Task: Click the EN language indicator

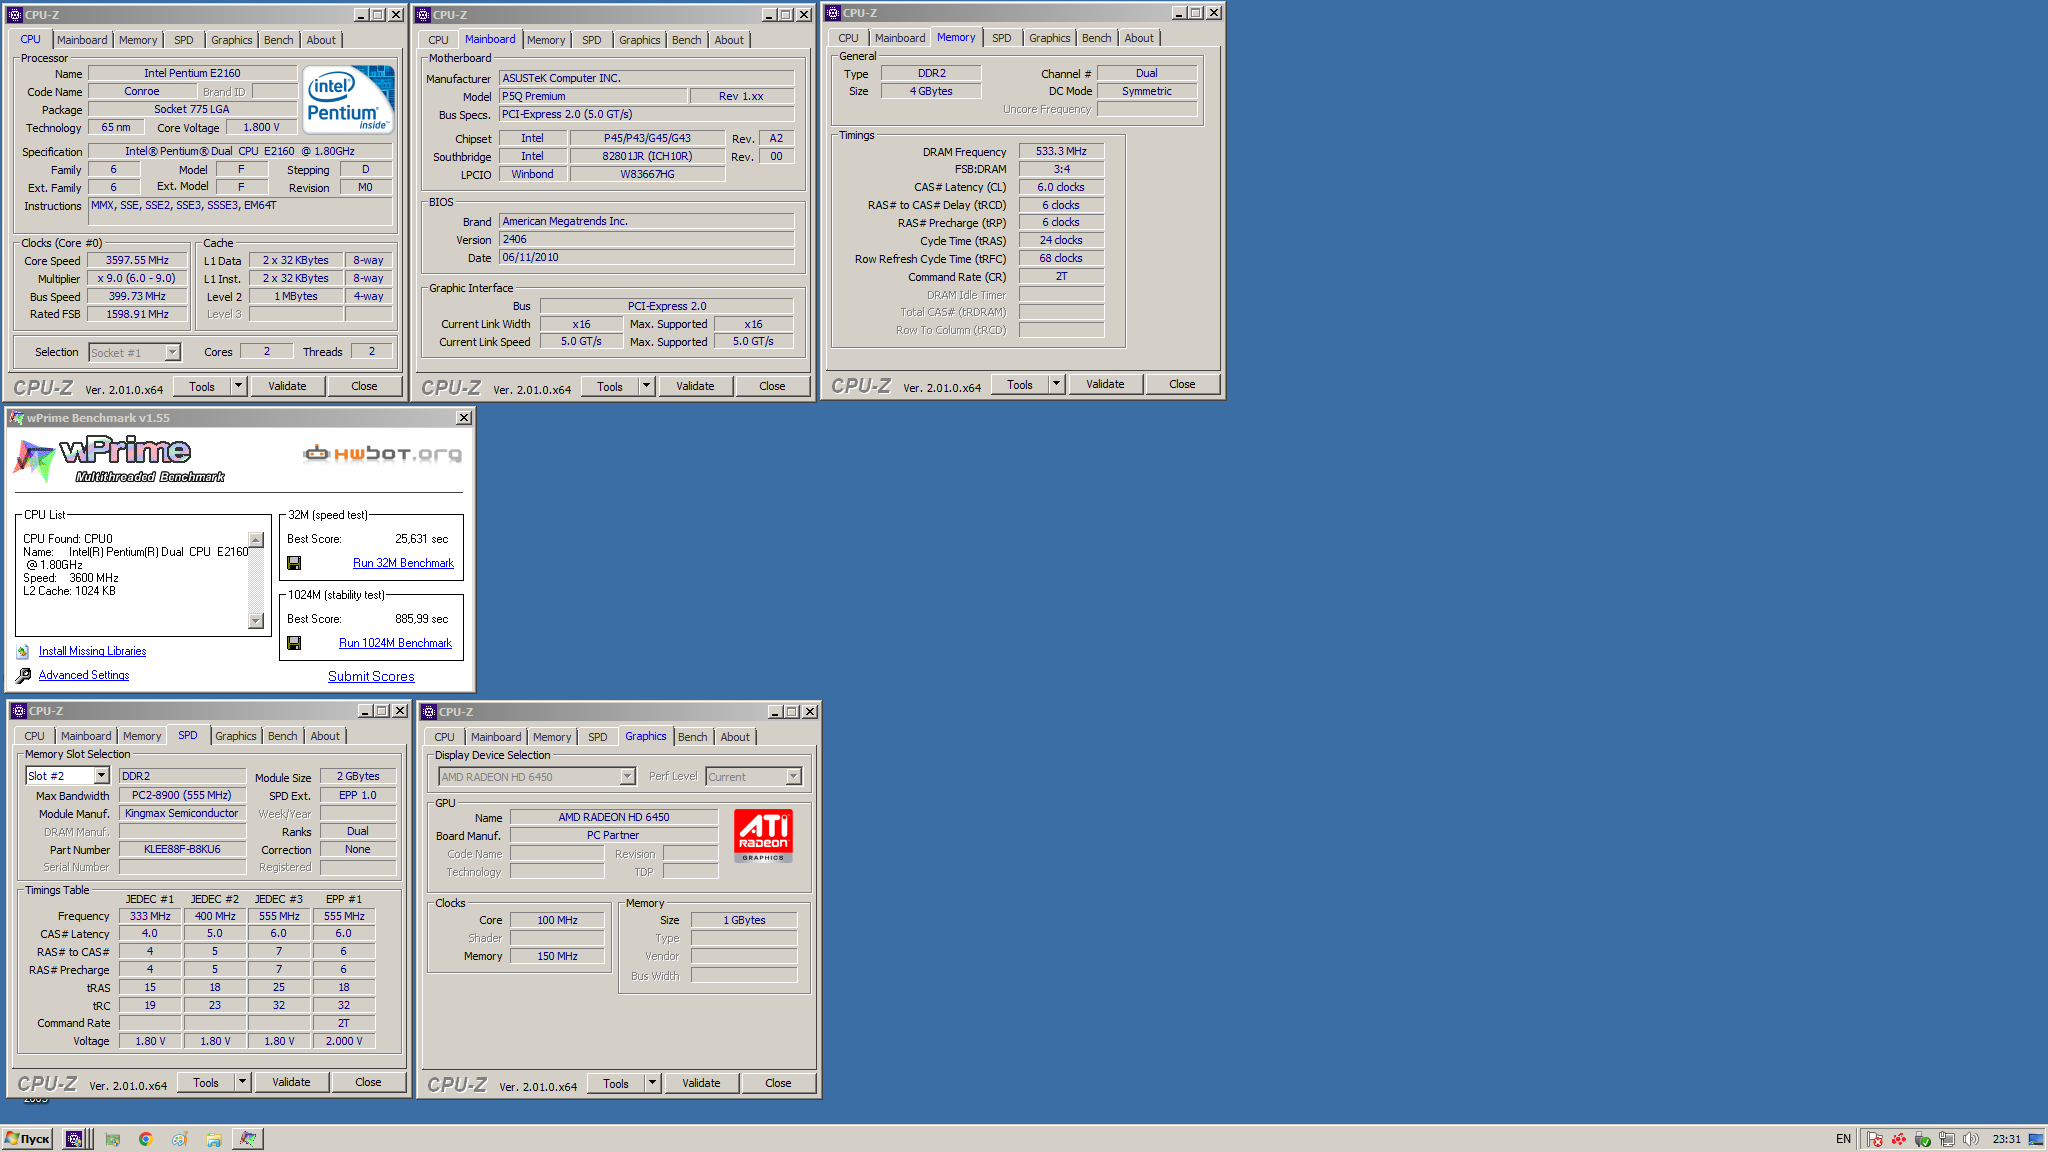Action: 1843,1139
